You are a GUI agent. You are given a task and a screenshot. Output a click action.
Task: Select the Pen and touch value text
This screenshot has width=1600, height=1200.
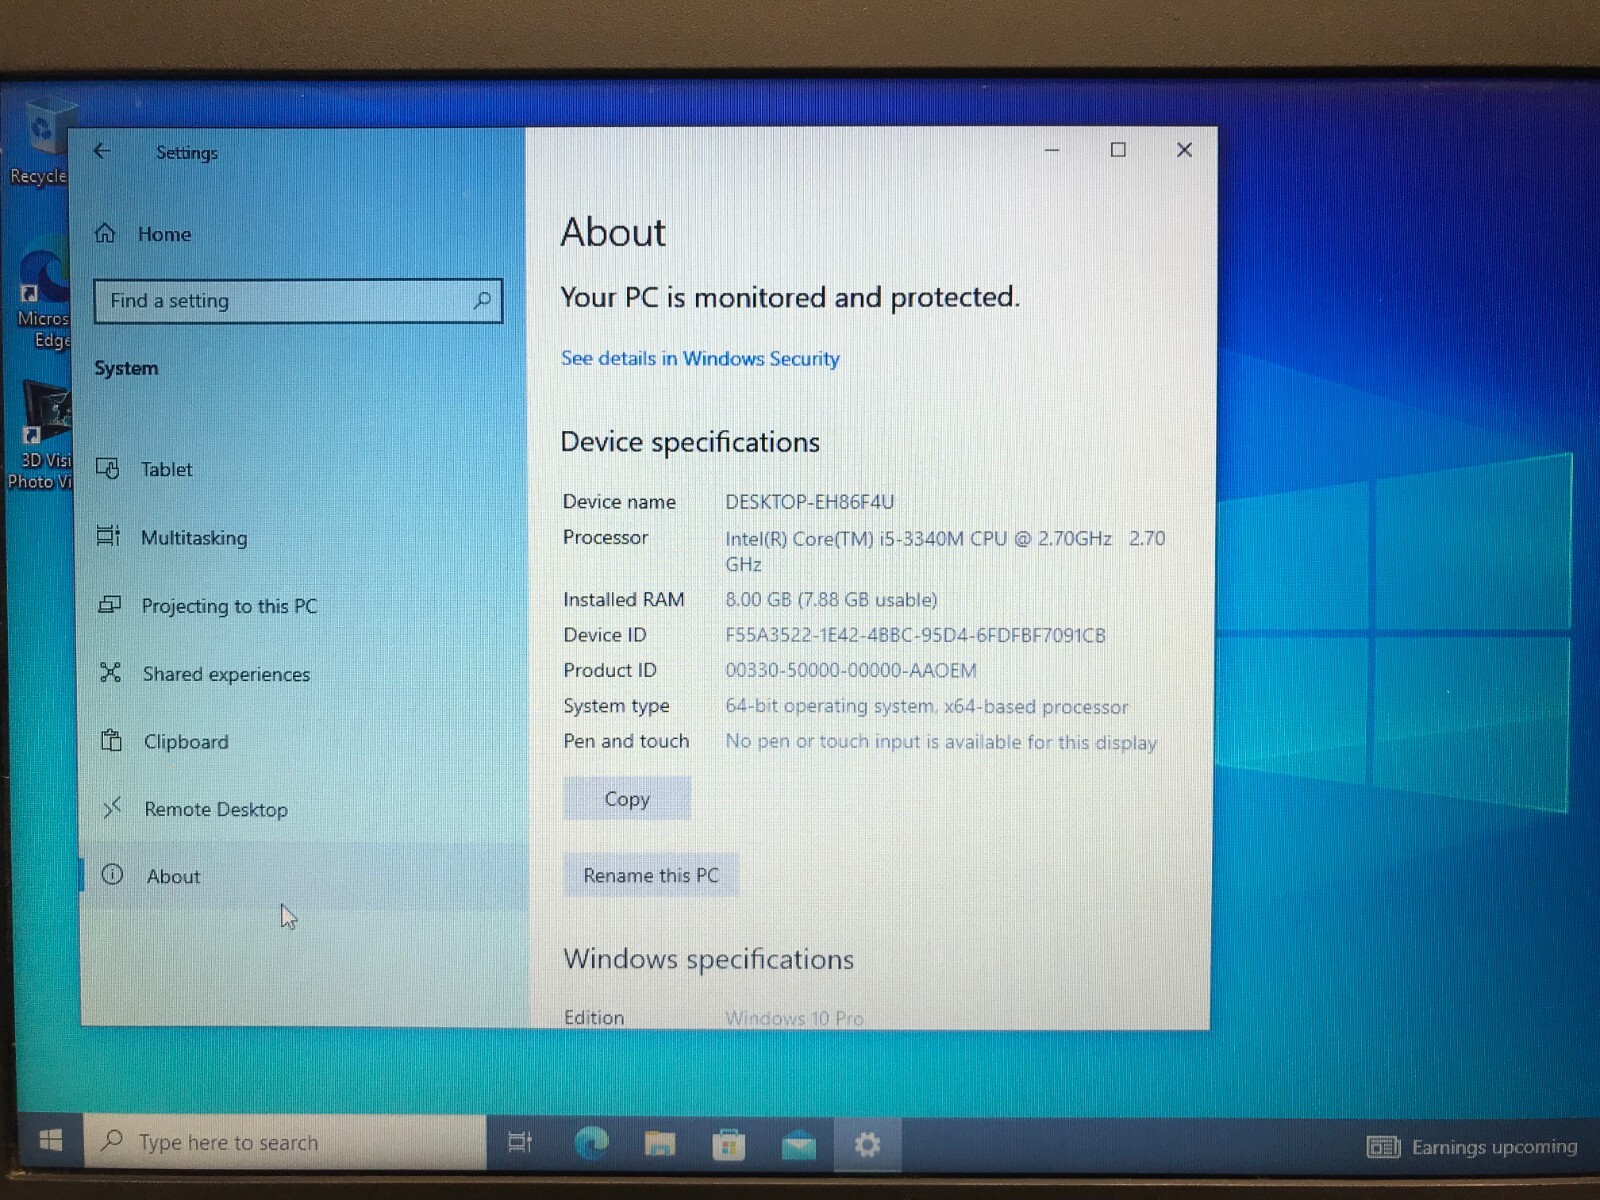tap(941, 743)
